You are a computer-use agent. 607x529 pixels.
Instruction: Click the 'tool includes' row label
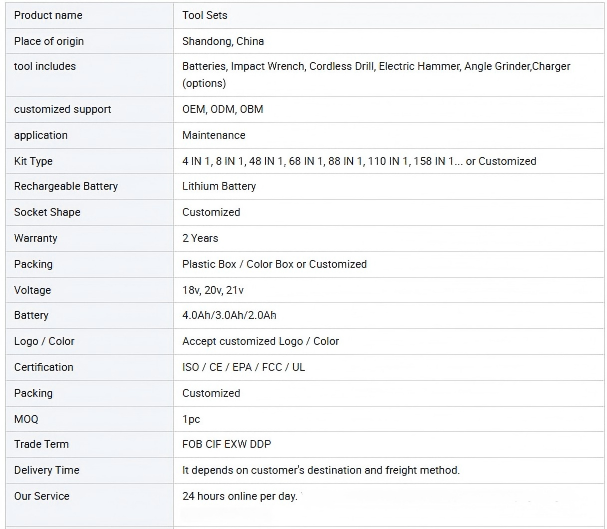(45, 66)
